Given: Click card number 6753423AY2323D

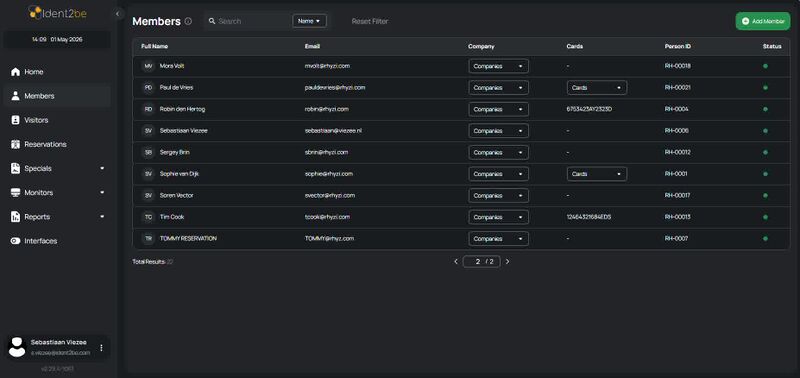Looking at the screenshot, I should 589,109.
